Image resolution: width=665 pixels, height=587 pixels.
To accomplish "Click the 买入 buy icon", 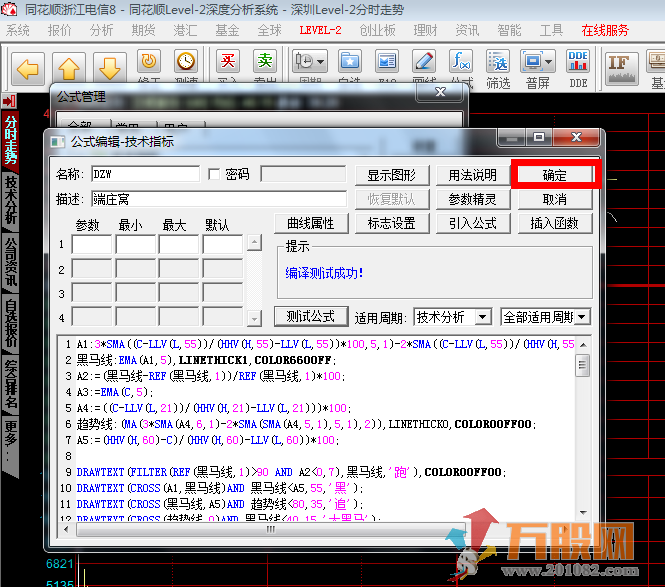I will pos(228,63).
